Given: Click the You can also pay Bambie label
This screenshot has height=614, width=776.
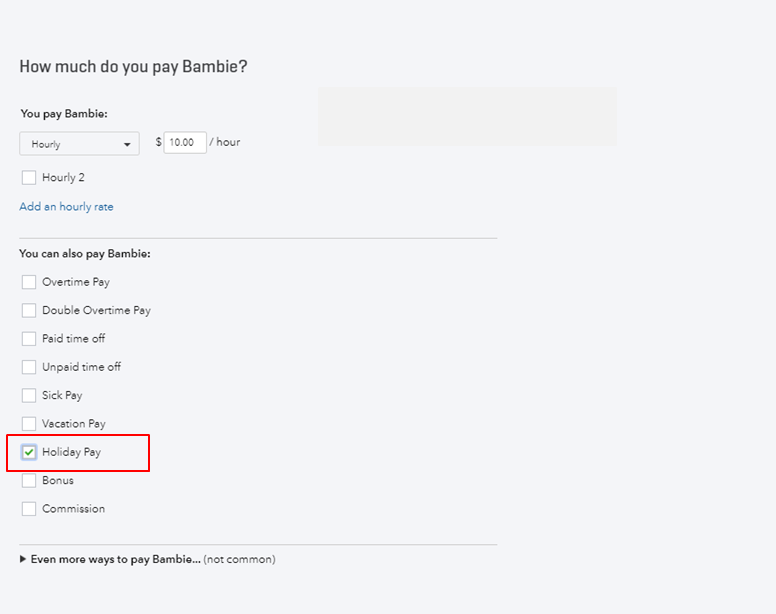Looking at the screenshot, I should (85, 254).
